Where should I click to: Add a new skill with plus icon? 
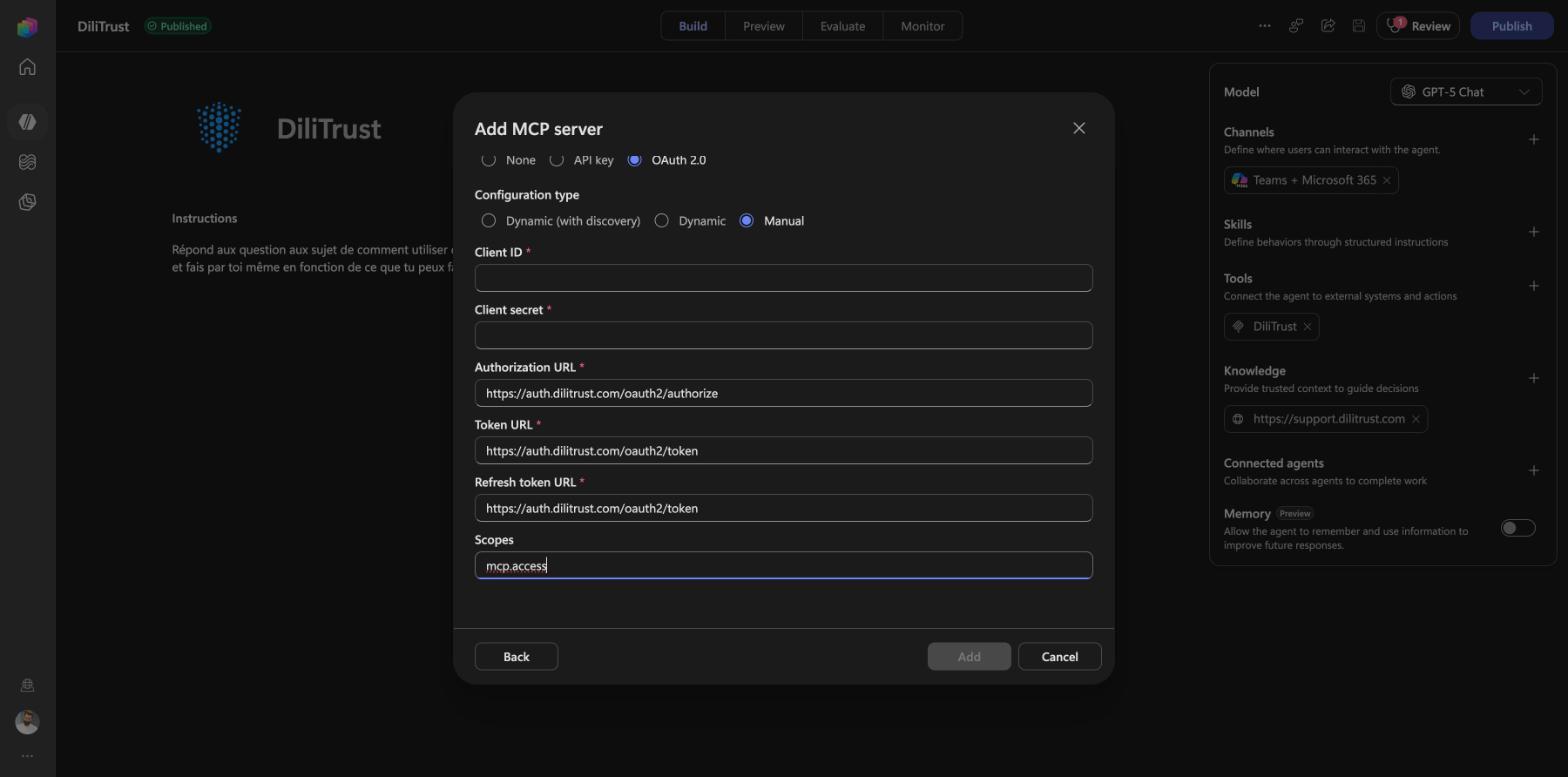click(x=1533, y=232)
